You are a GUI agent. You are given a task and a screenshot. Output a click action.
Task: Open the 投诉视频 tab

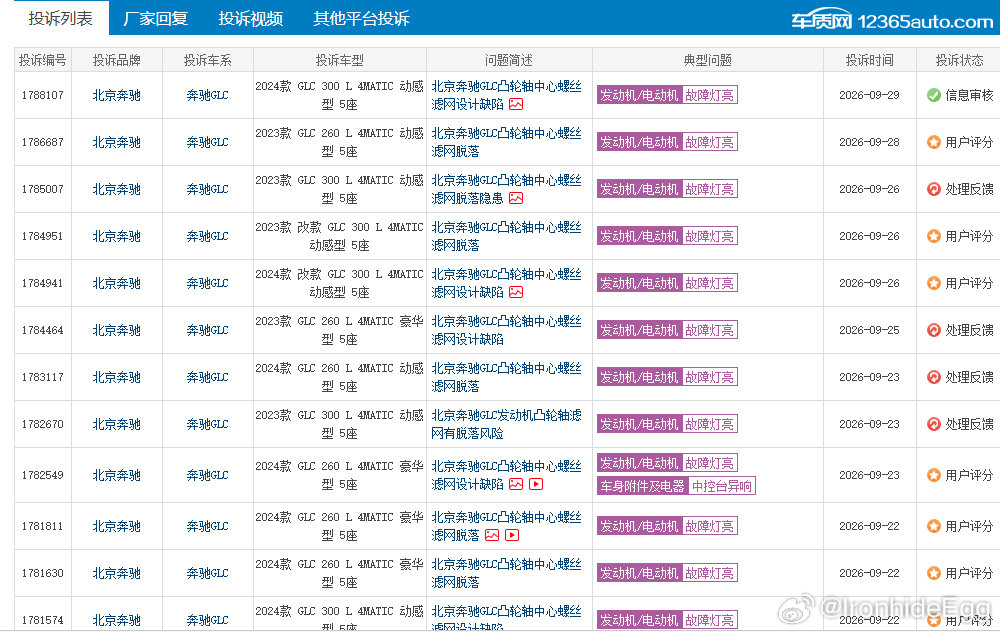(250, 18)
